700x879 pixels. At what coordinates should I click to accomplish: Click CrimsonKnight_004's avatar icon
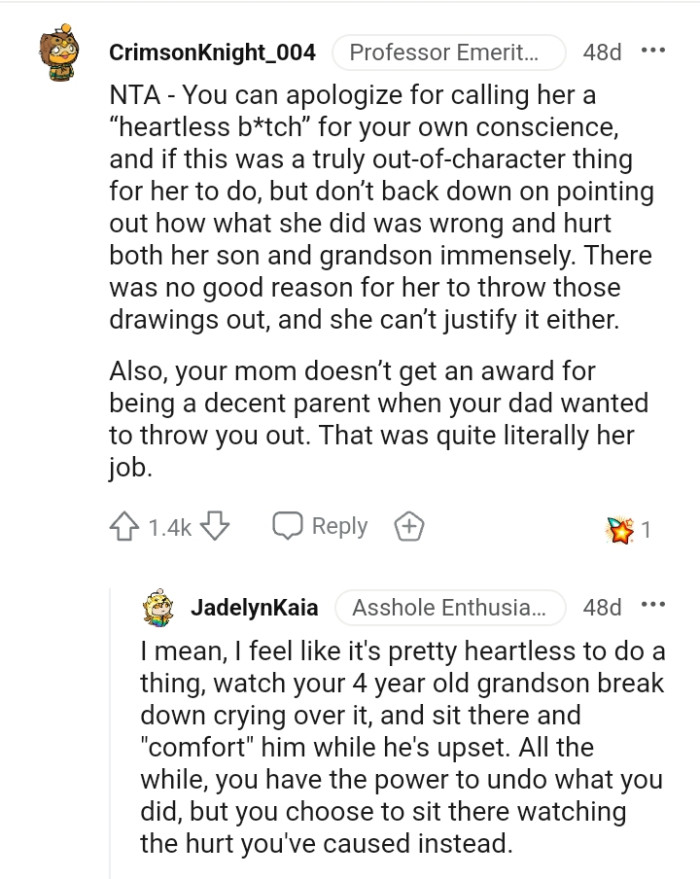[x=60, y=49]
